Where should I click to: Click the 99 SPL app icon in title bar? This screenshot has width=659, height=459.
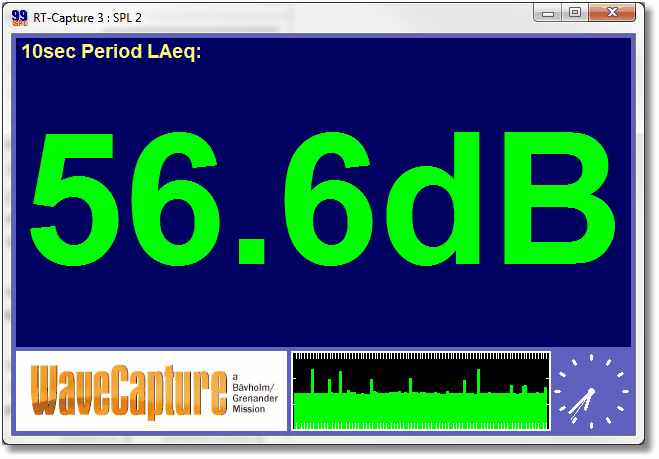coord(19,18)
